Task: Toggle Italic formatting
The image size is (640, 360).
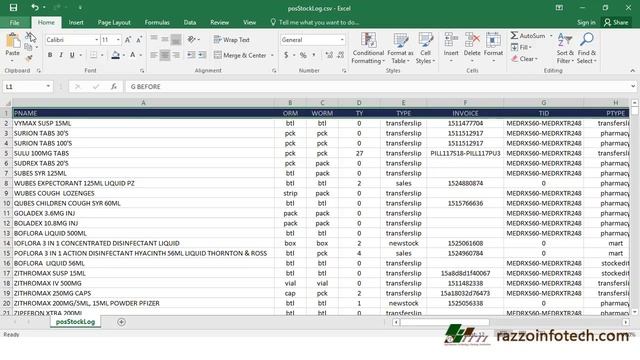Action: [x=61, y=55]
